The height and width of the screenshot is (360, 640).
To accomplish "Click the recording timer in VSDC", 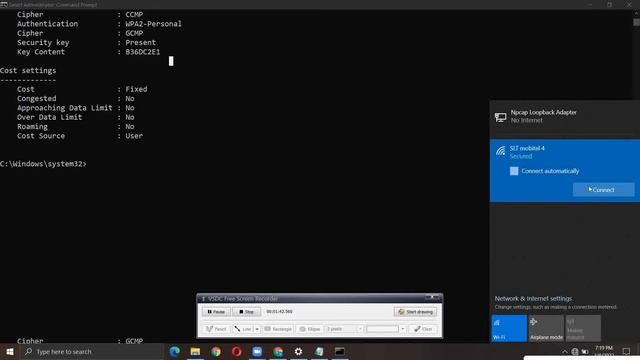I will [280, 311].
